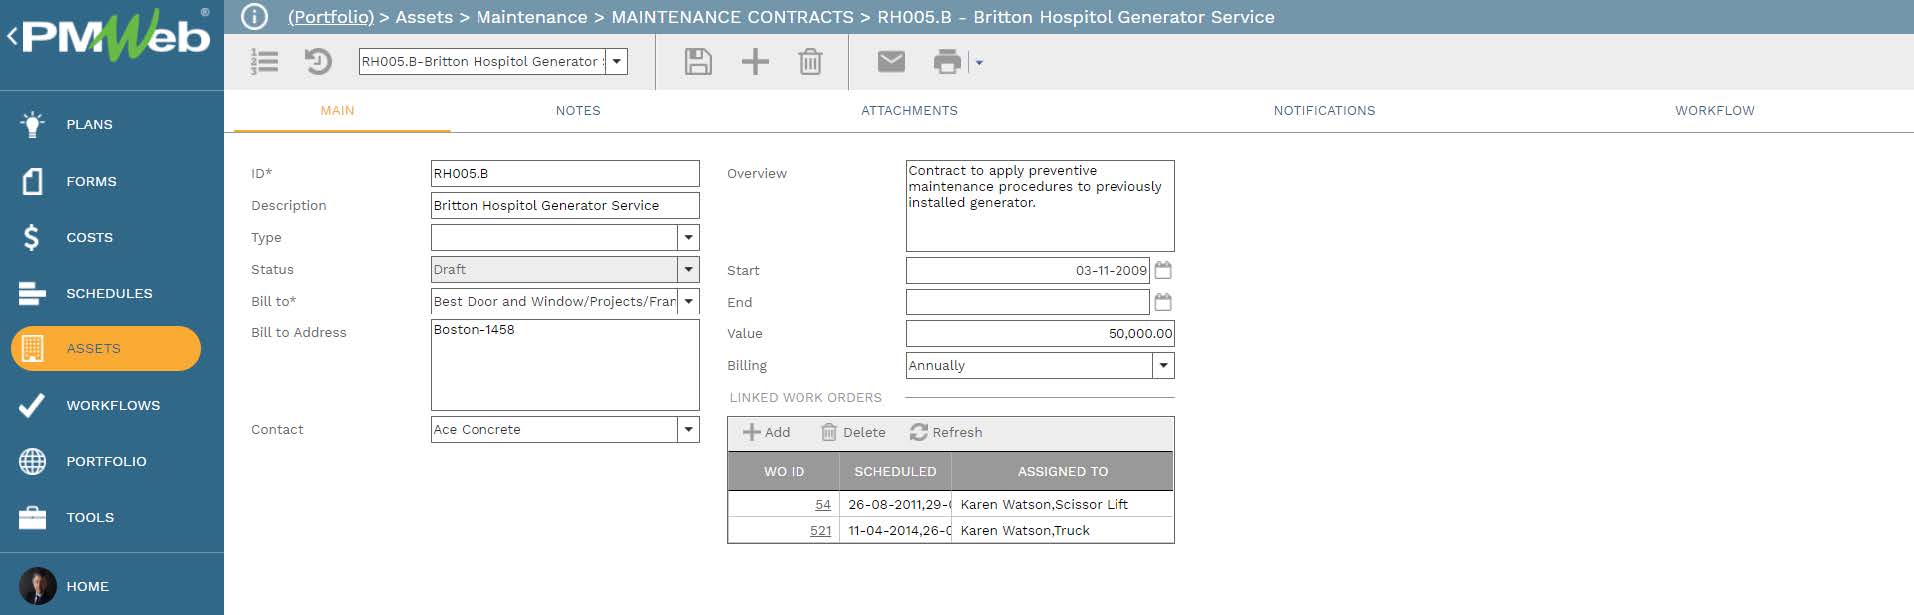The height and width of the screenshot is (615, 1914).
Task: Click the Portfolio globe icon
Action: tap(32, 461)
